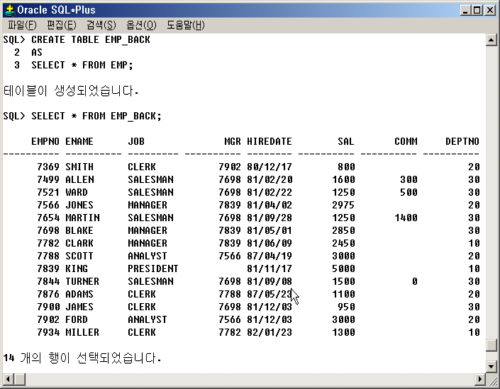Screen dimensions: 500x389
Task: Click the name ALLEN
Action: point(79,179)
